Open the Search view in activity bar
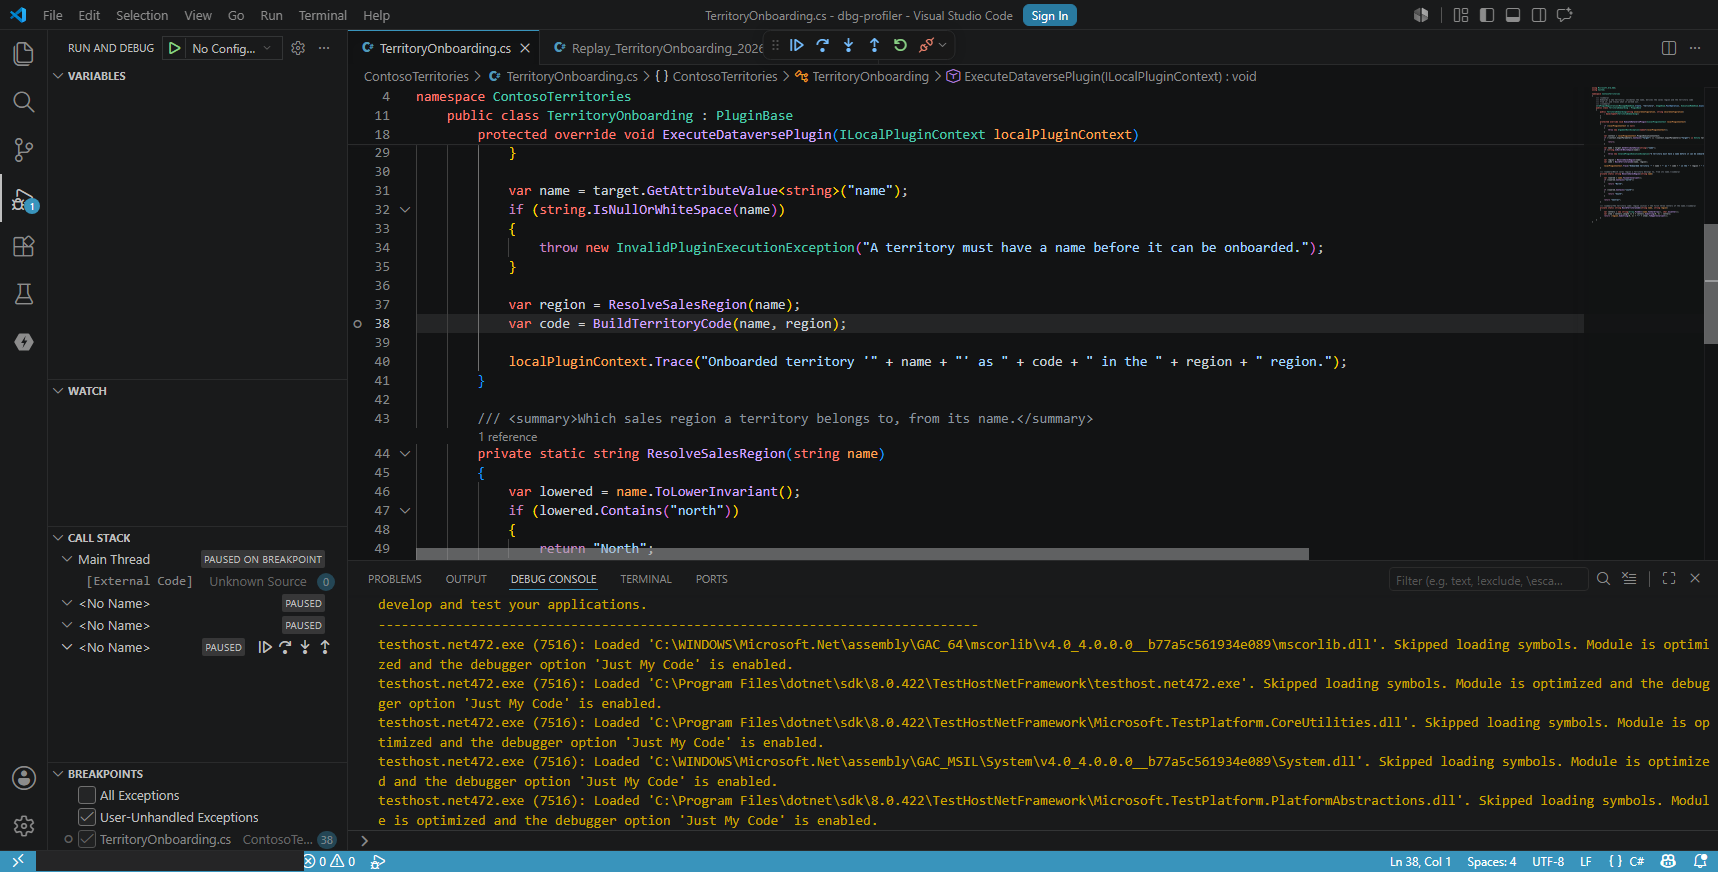This screenshot has width=1718, height=872. 23,101
